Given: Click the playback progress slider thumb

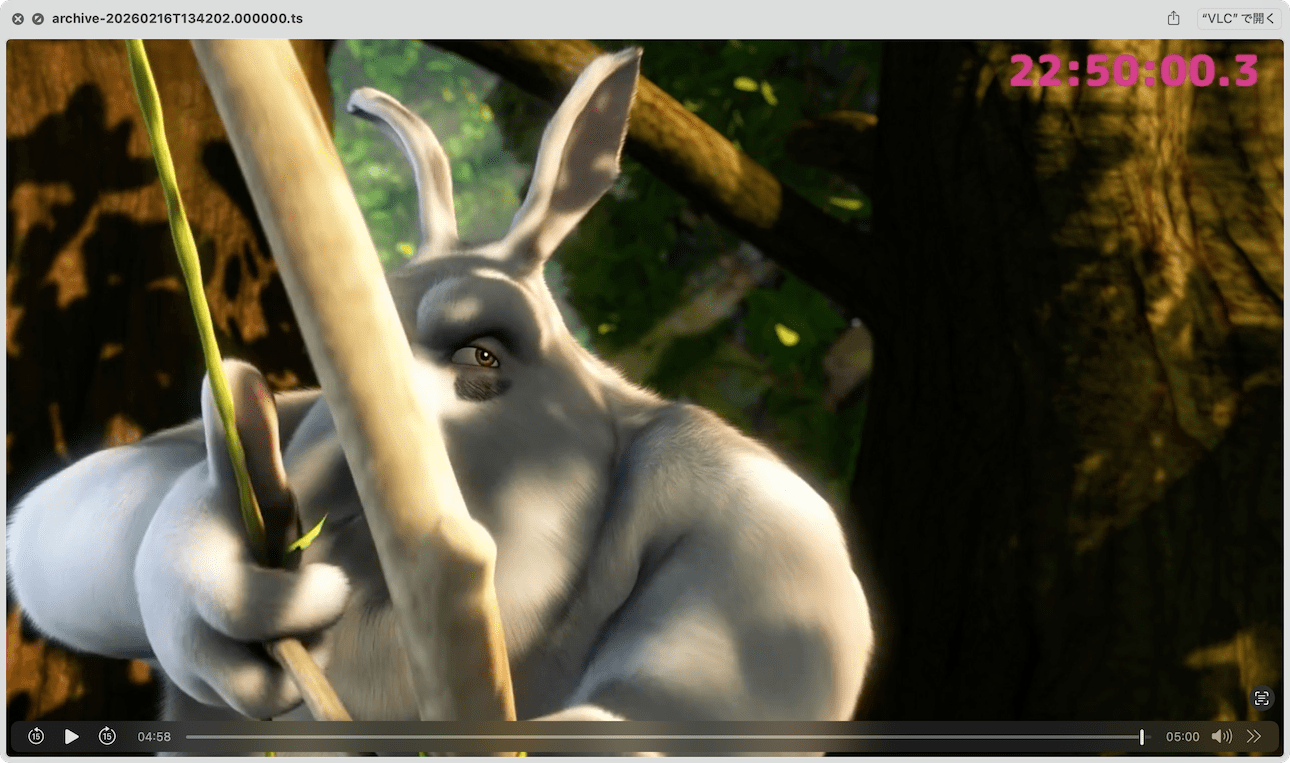Looking at the screenshot, I should click(1141, 737).
